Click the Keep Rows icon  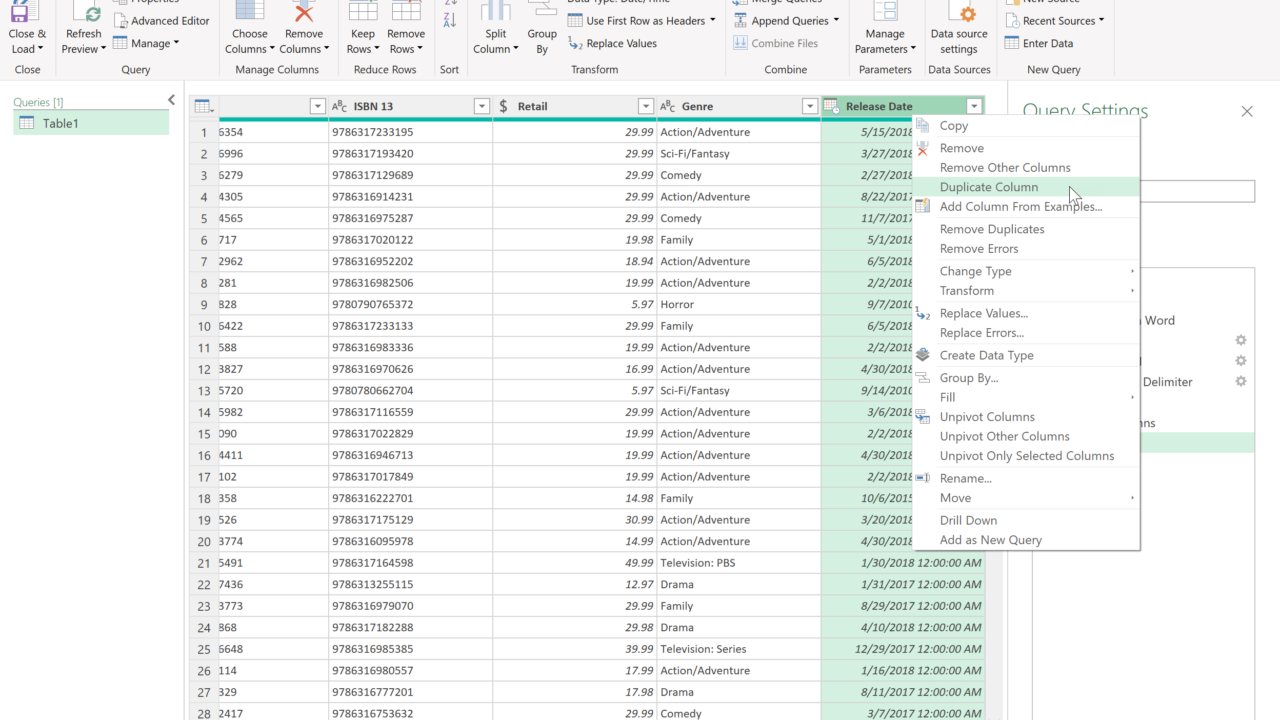pos(362,12)
